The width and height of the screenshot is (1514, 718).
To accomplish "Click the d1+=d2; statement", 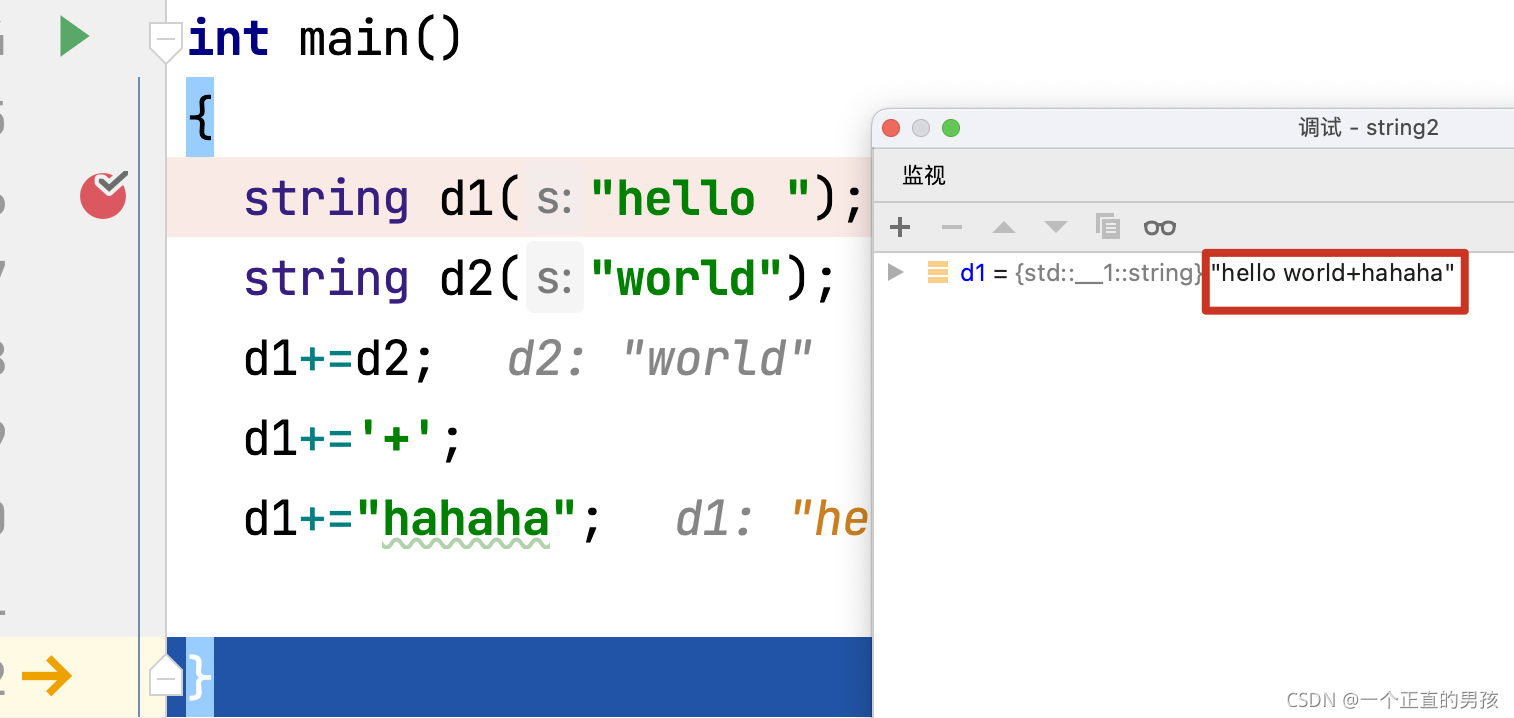I will coord(339,358).
